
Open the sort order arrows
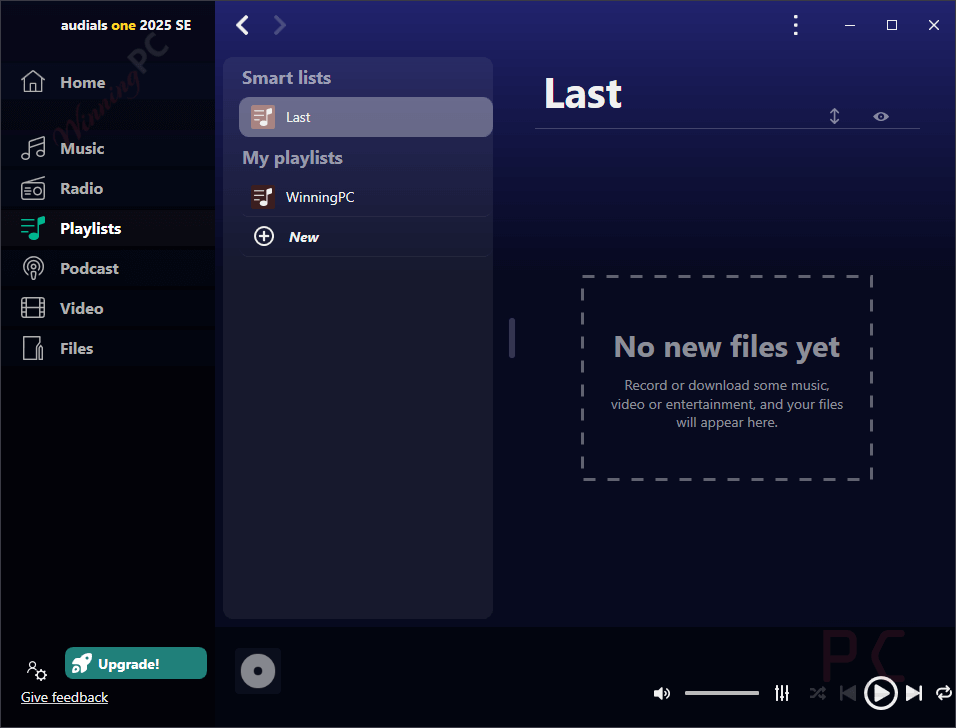click(834, 116)
